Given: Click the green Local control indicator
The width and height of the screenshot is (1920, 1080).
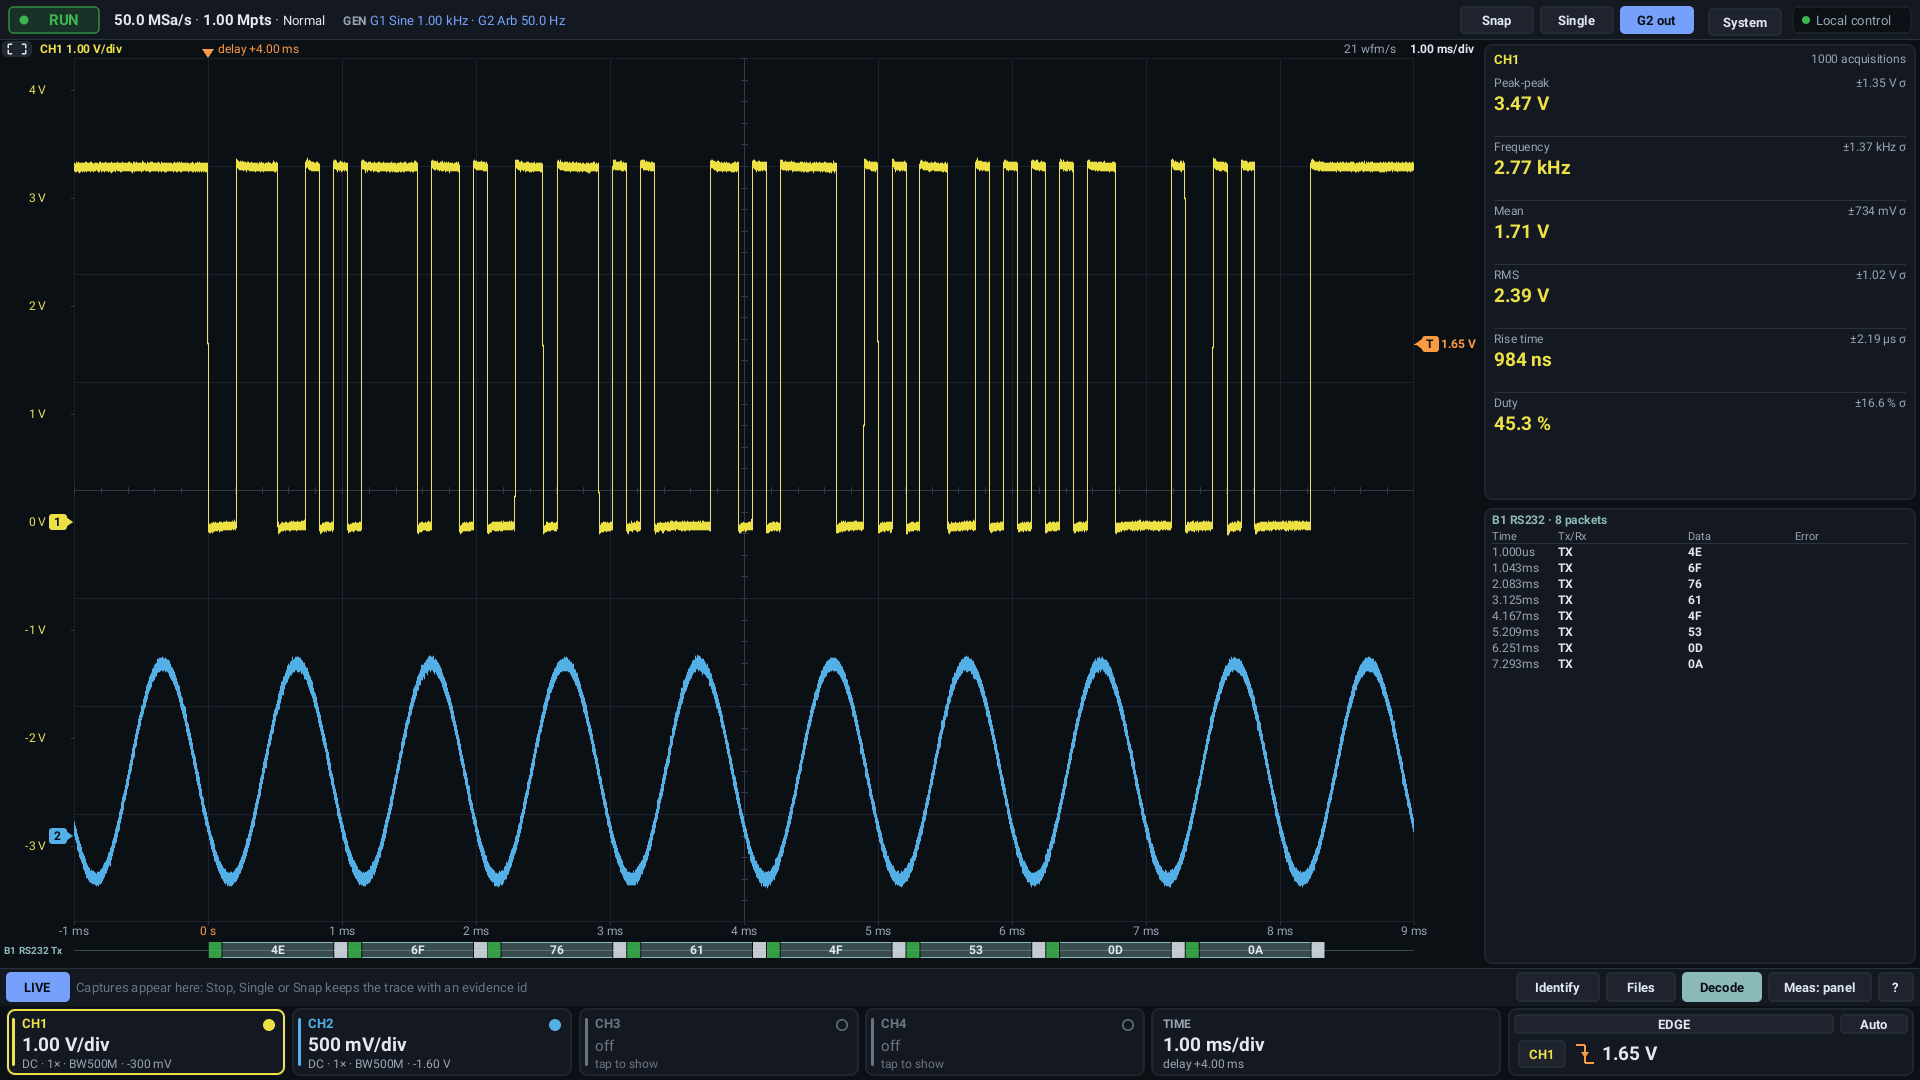Looking at the screenshot, I should point(1851,20).
